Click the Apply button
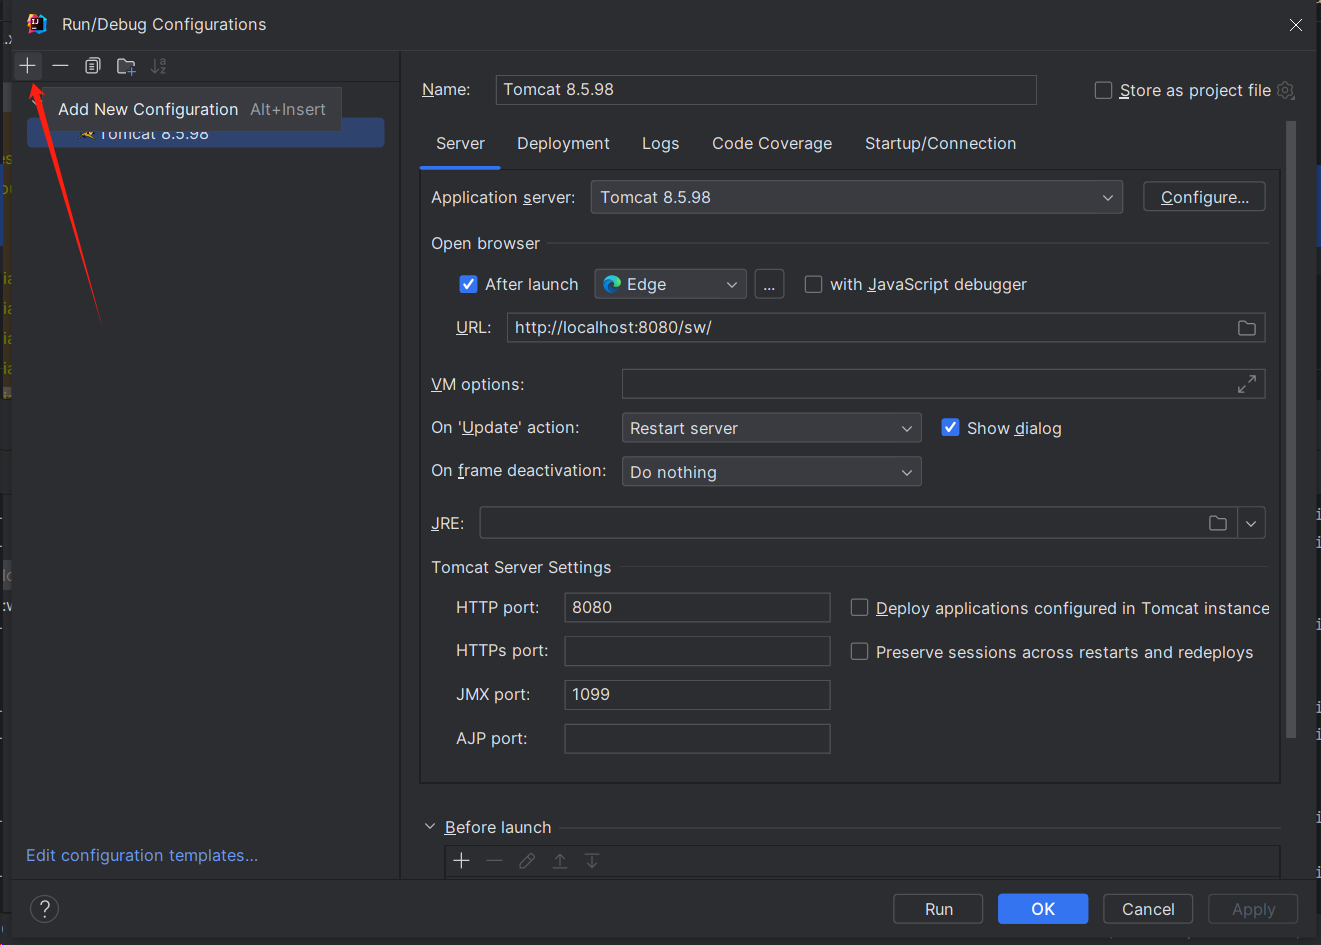Viewport: 1321px width, 945px height. coord(1253,909)
